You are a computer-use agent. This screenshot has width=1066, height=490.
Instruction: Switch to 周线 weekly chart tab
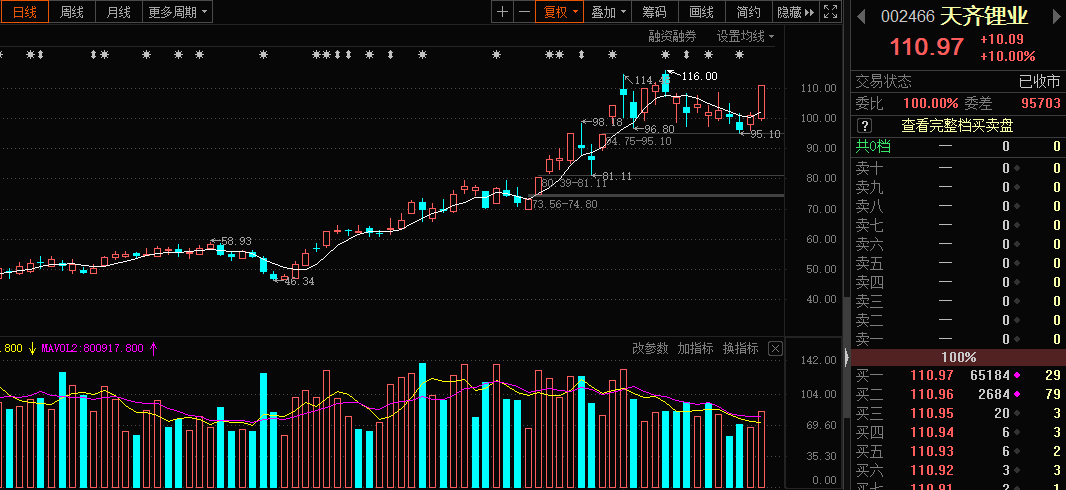[x=72, y=12]
